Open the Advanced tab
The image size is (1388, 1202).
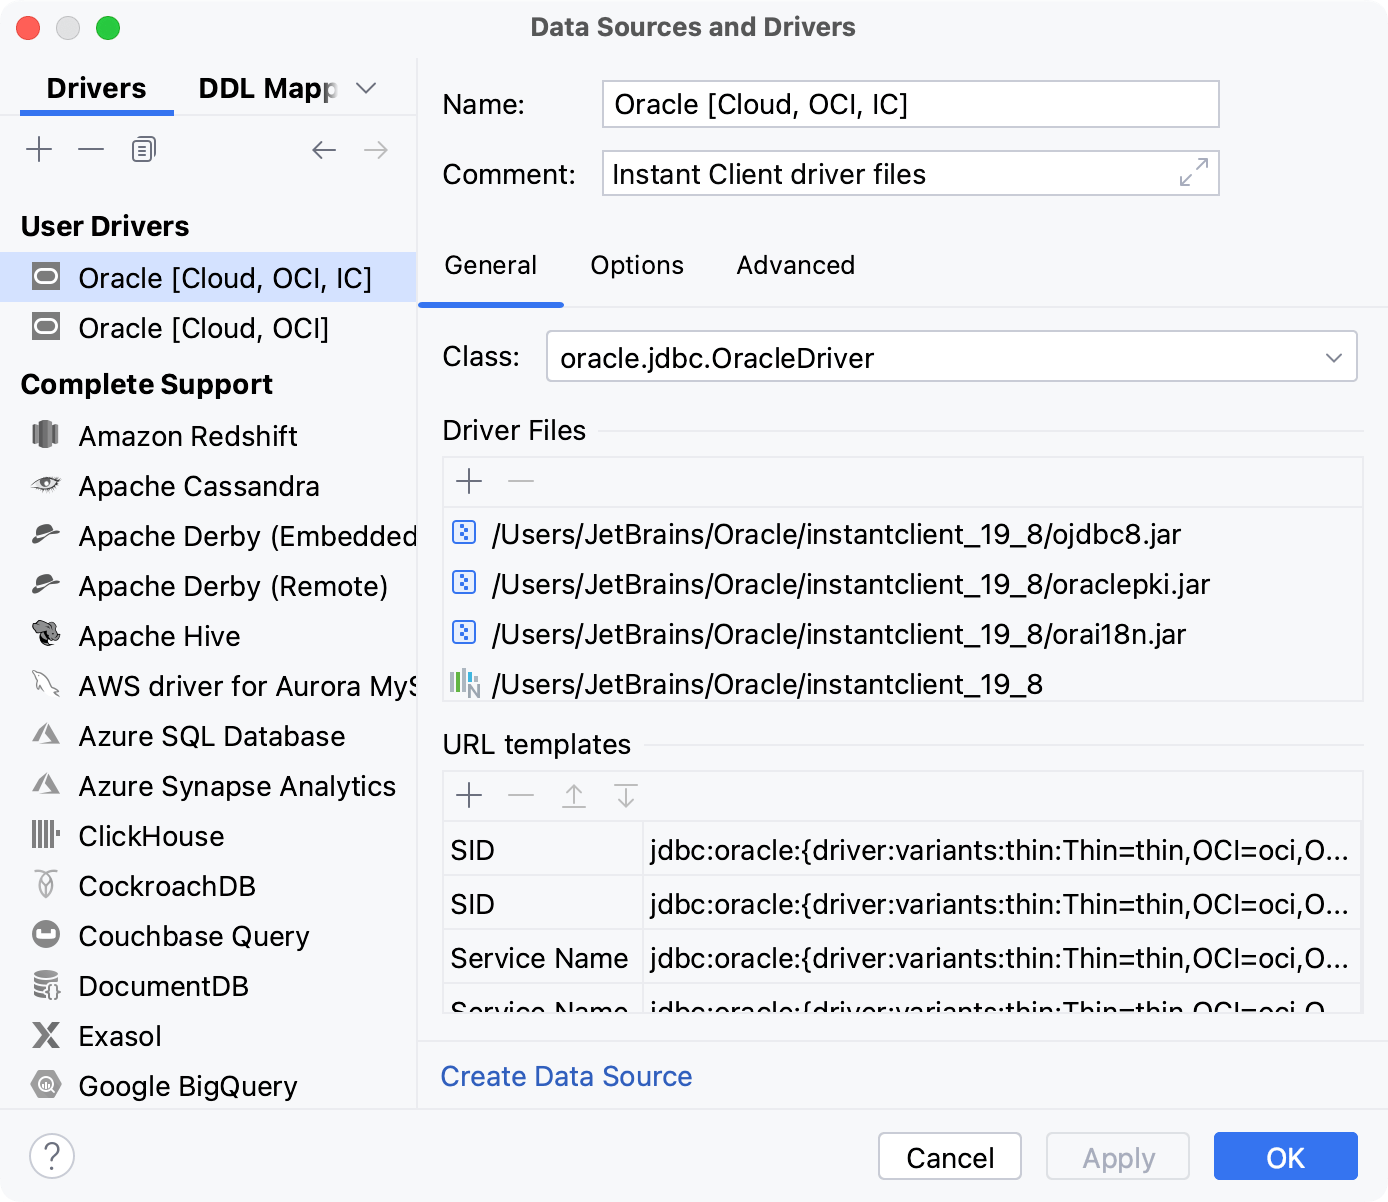[x=795, y=265]
